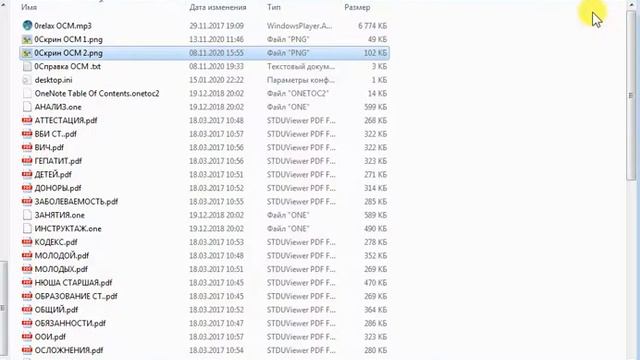
Task: Click the file list vertical scrollbar thumb
Action: tap(631, 96)
